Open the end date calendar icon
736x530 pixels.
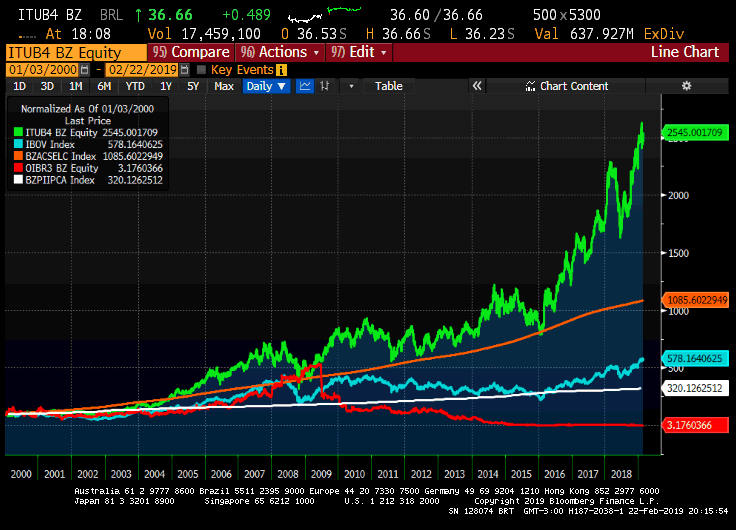click(184, 70)
